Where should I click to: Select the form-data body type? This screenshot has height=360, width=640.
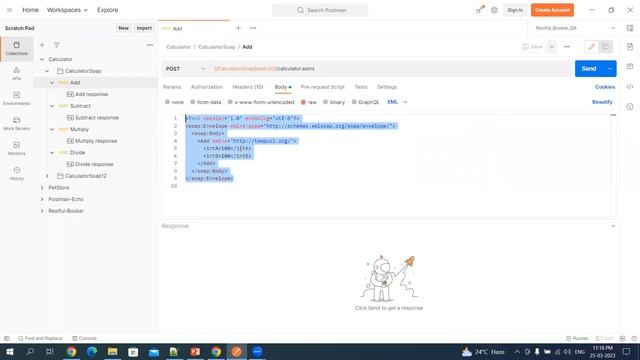pyautogui.click(x=206, y=102)
